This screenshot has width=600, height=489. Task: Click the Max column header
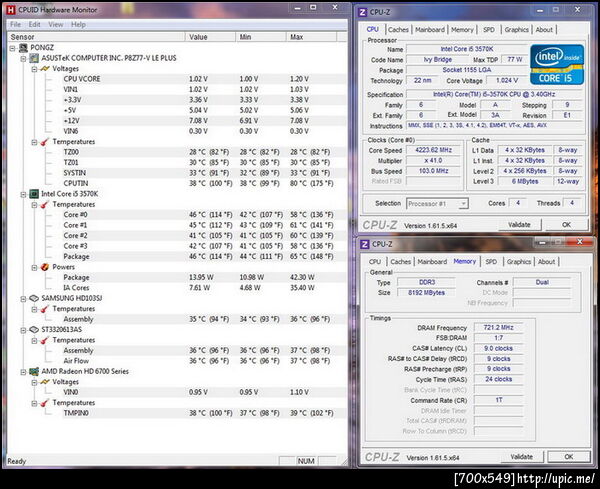pyautogui.click(x=311, y=37)
